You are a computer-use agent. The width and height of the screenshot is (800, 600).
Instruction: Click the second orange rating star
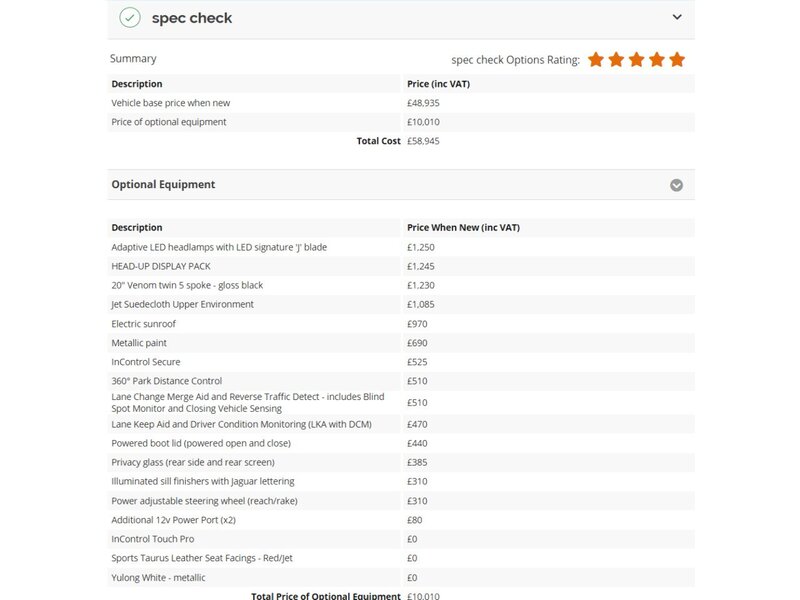(616, 59)
